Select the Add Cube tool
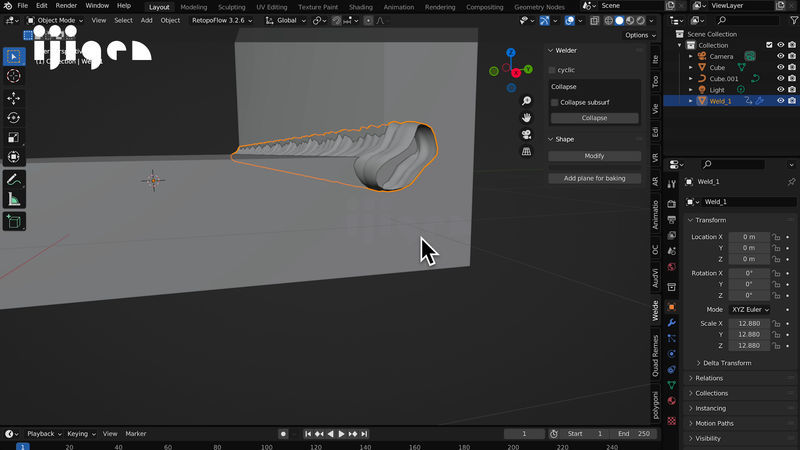This screenshot has height=450, width=800. [x=14, y=221]
